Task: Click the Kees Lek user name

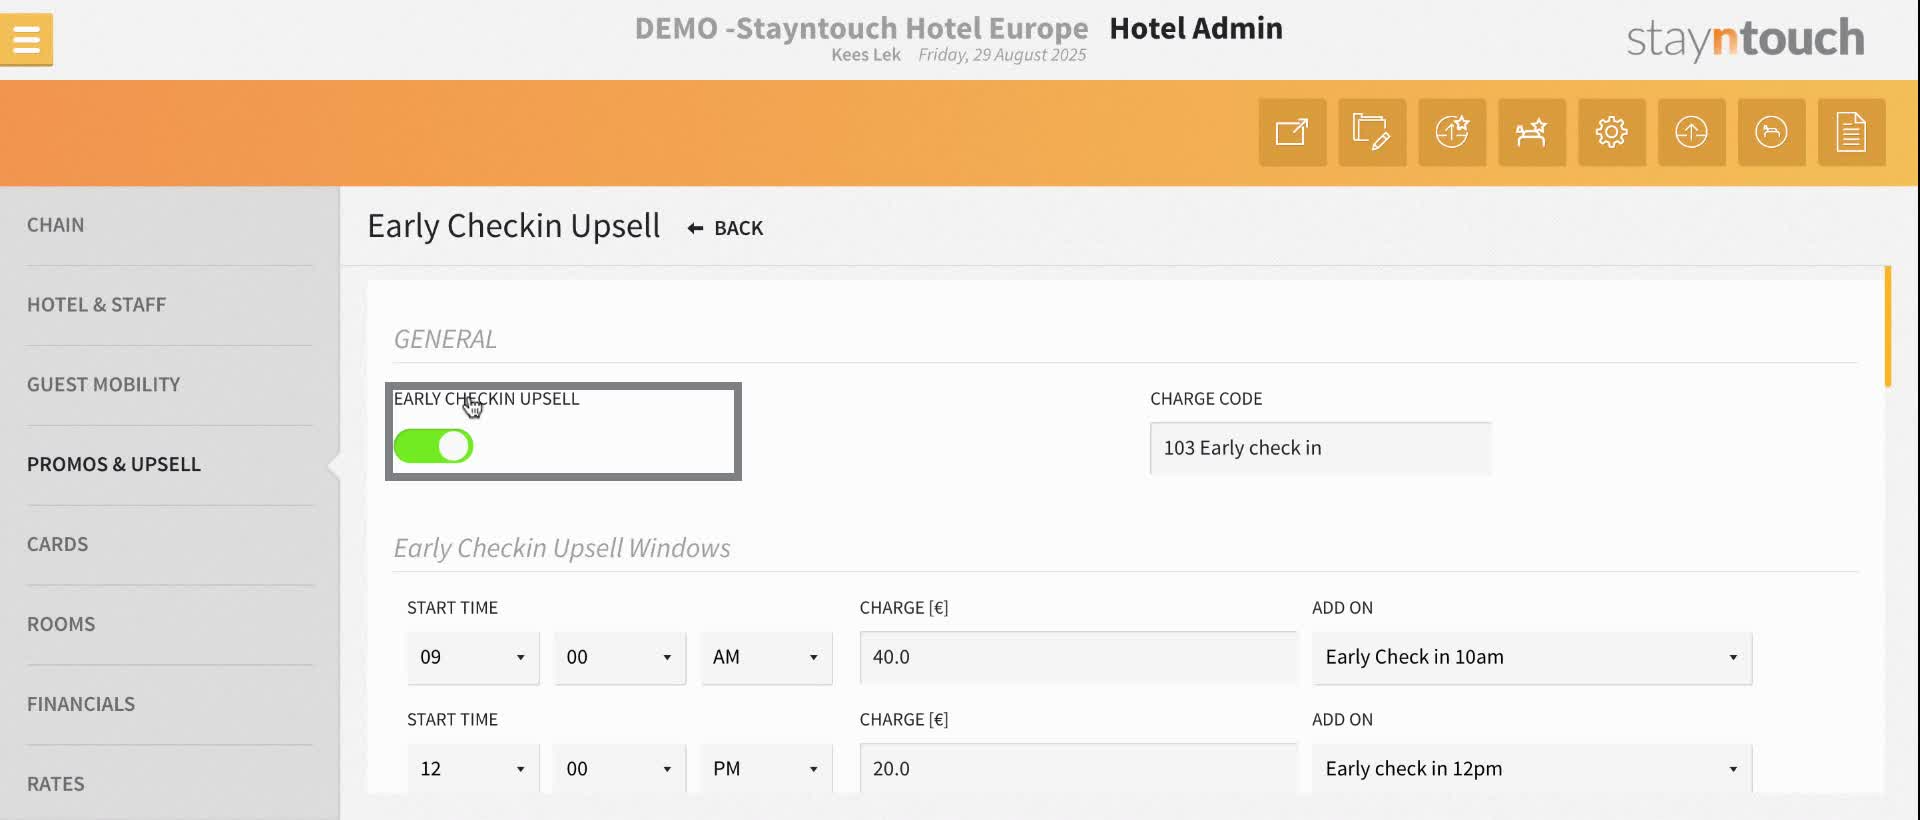Action: click(866, 55)
